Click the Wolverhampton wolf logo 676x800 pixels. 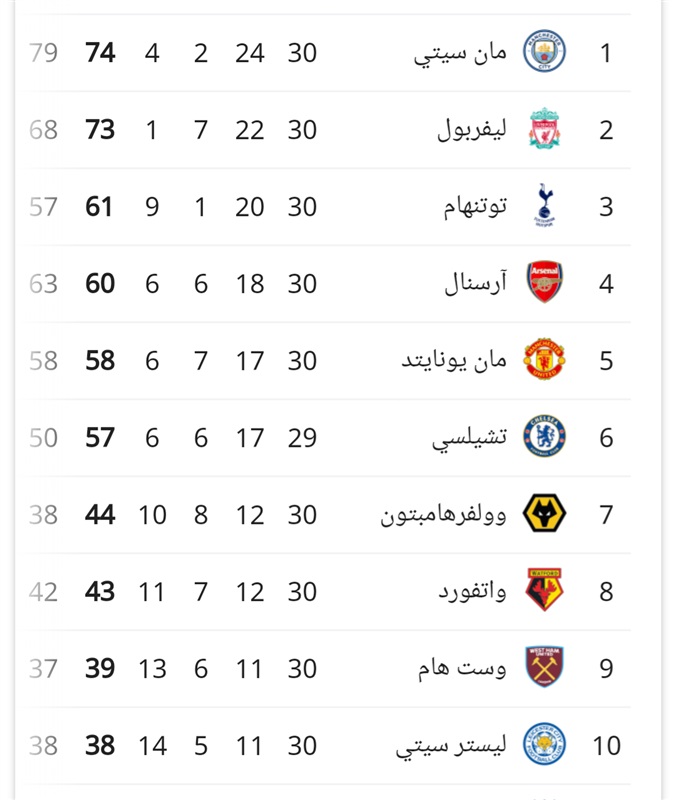click(x=544, y=513)
